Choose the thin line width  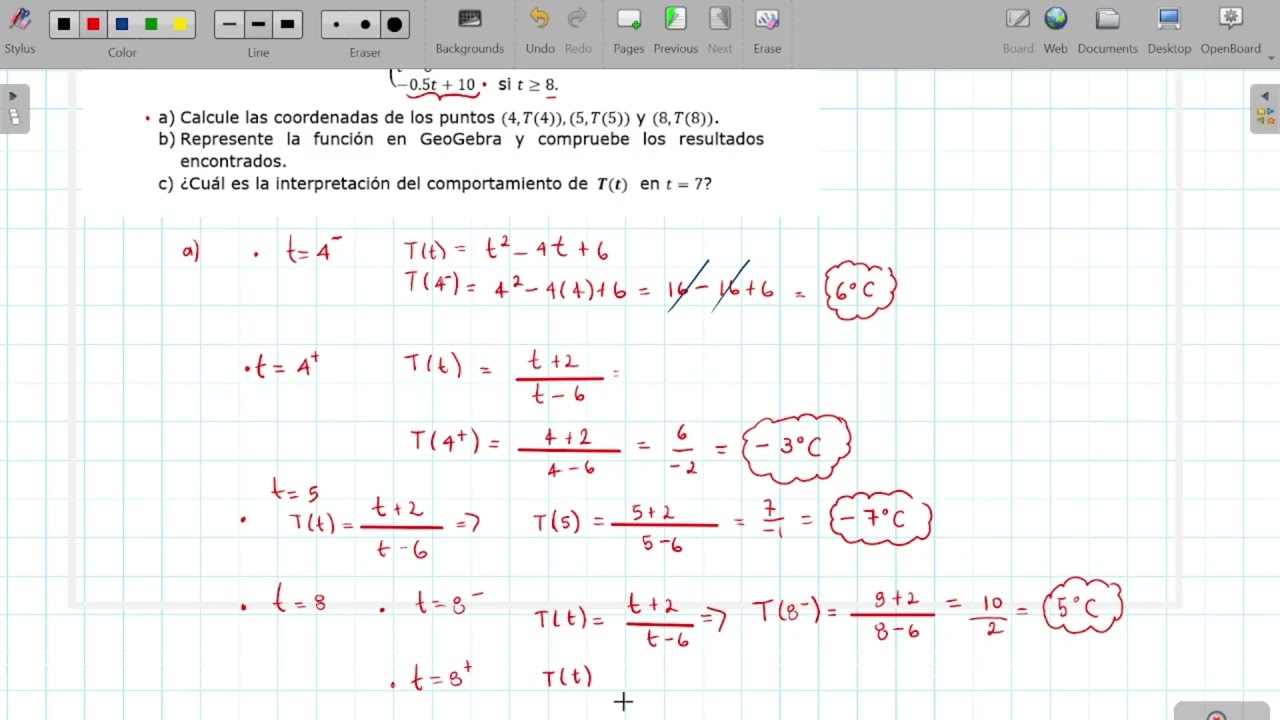pos(230,25)
